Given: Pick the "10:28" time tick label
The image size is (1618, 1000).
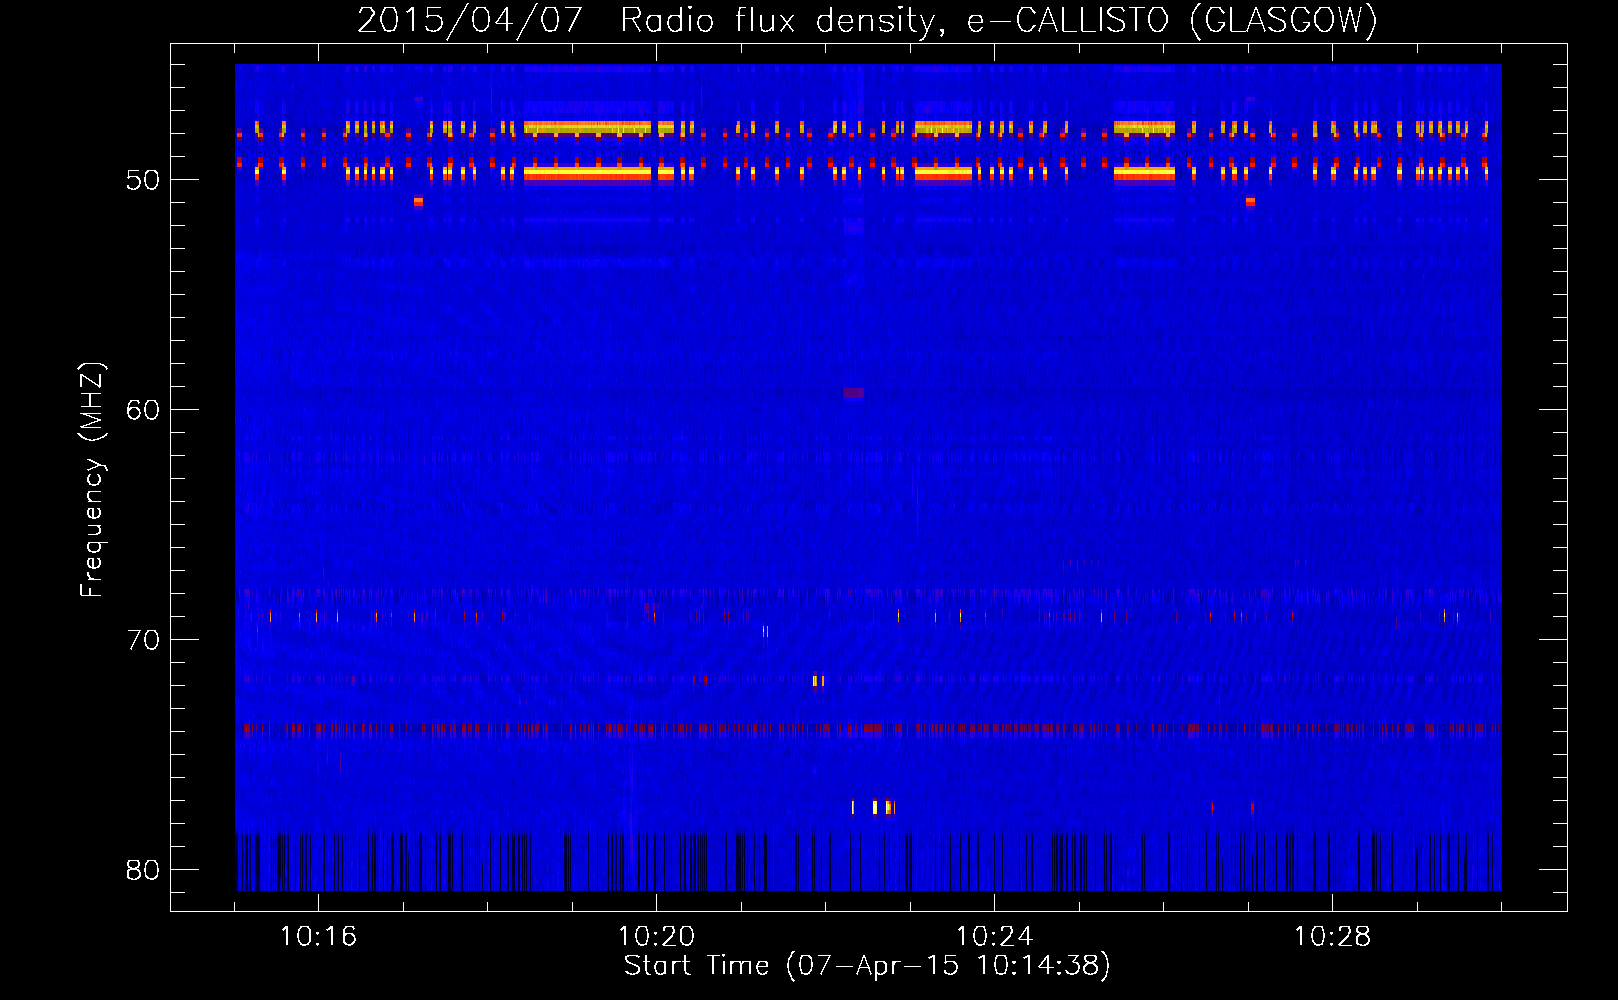Looking at the screenshot, I should click(x=1332, y=936).
